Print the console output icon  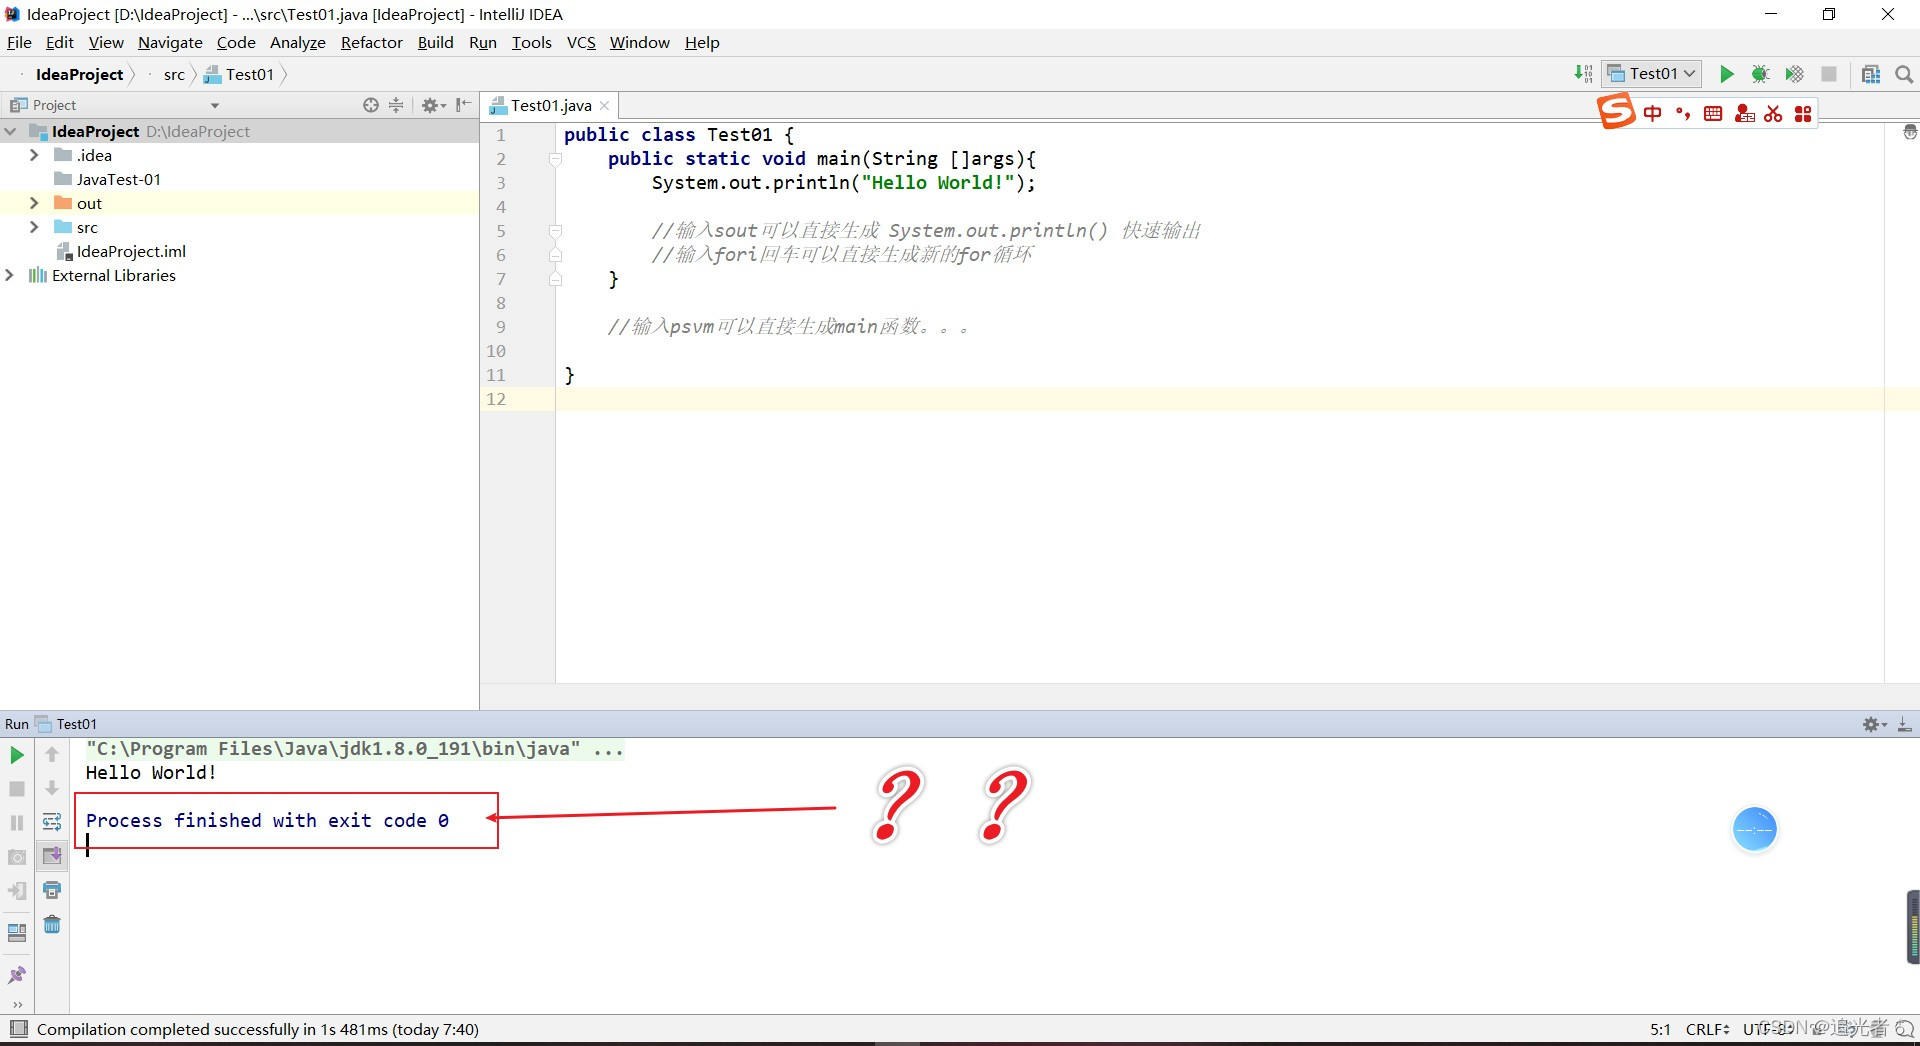[52, 890]
